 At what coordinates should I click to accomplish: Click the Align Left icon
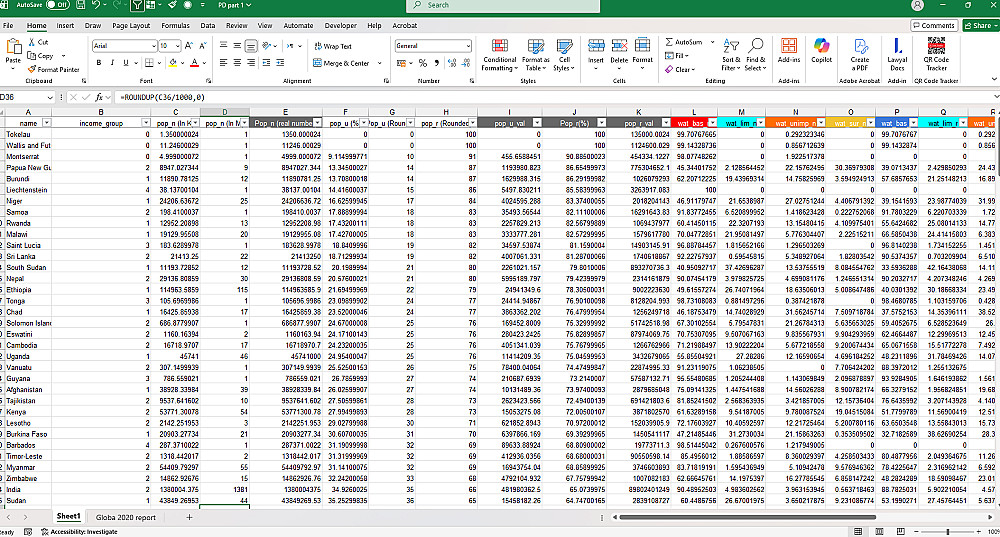223,63
